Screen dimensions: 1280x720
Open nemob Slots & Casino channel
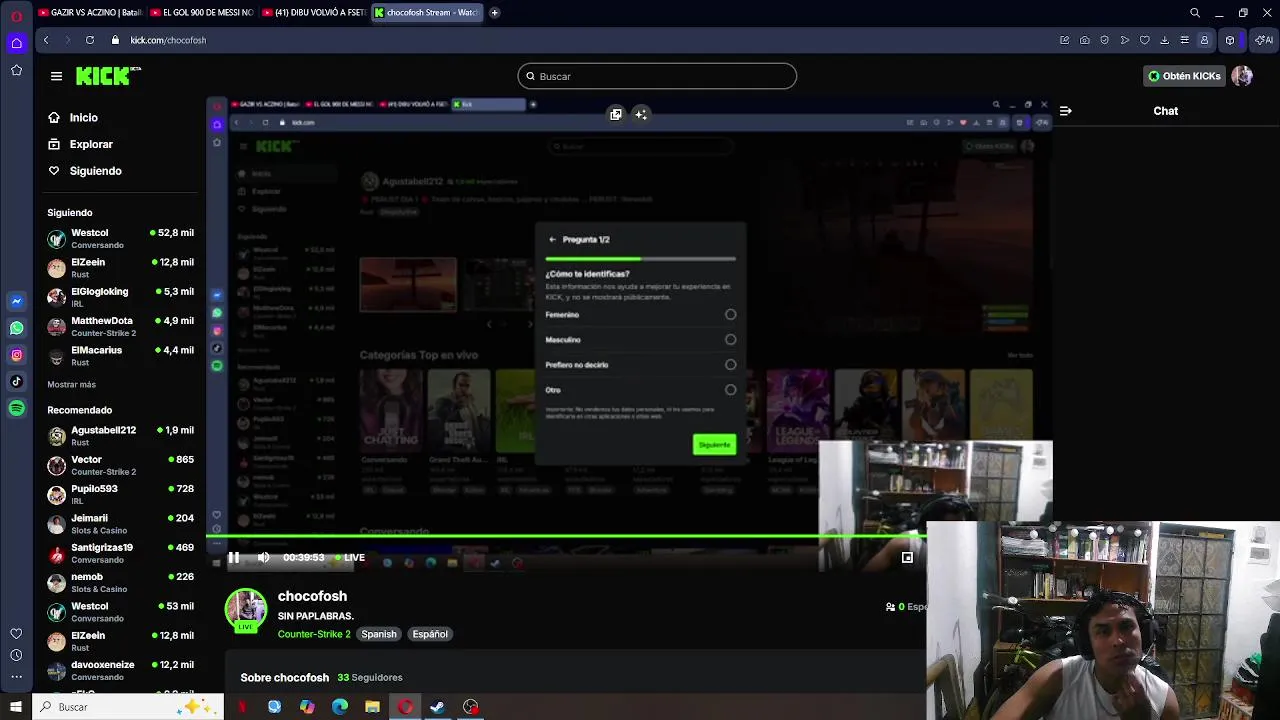click(121, 582)
